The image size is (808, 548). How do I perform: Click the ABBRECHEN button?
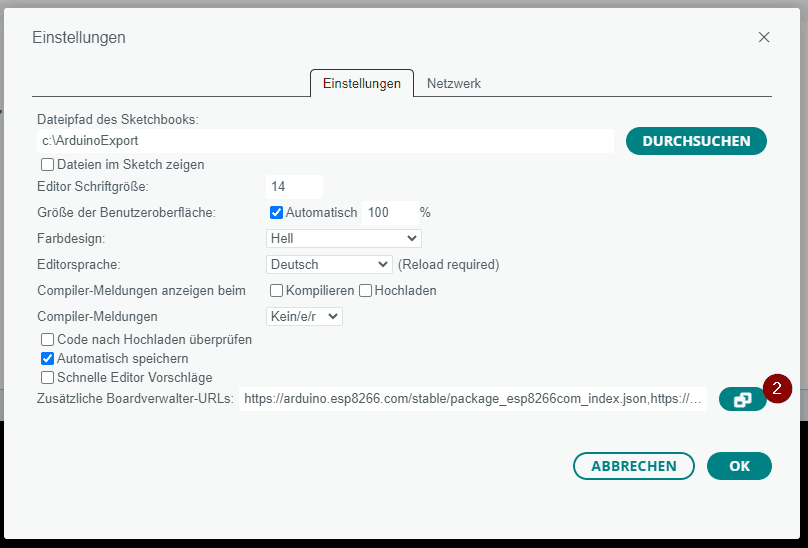633,466
